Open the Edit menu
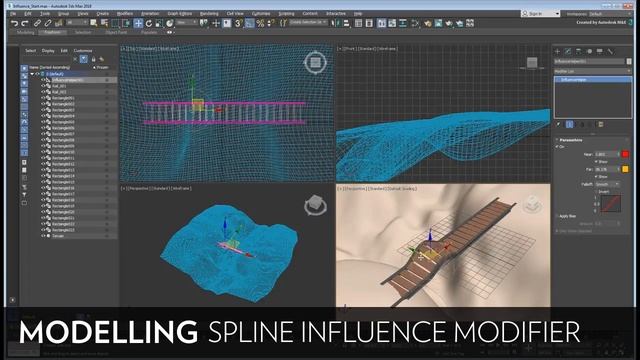 click(x=27, y=13)
